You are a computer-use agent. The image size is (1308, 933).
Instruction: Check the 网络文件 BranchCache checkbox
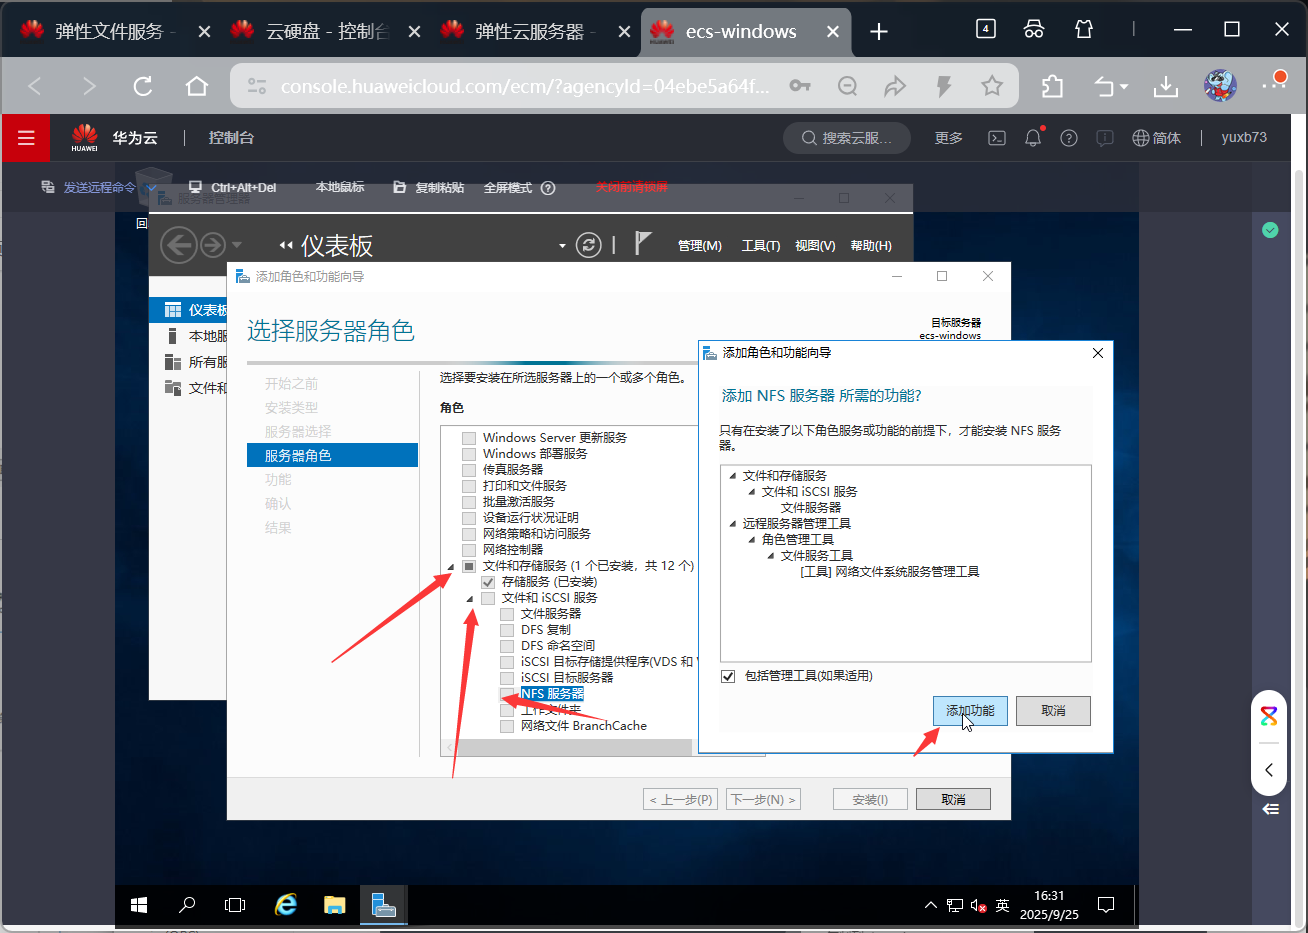pos(507,726)
